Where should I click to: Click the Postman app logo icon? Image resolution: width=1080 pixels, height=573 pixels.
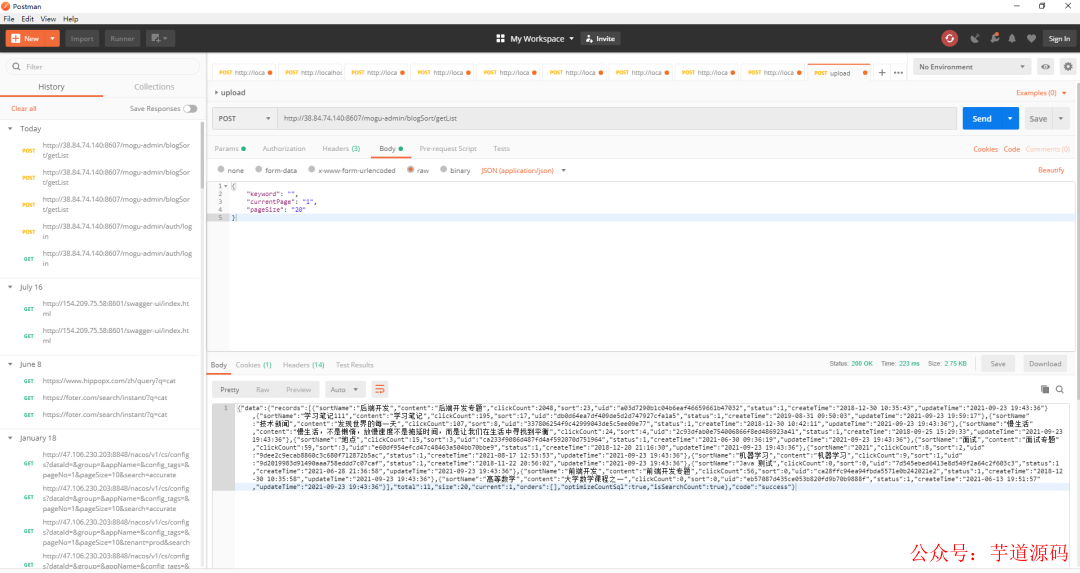(x=6, y=6)
